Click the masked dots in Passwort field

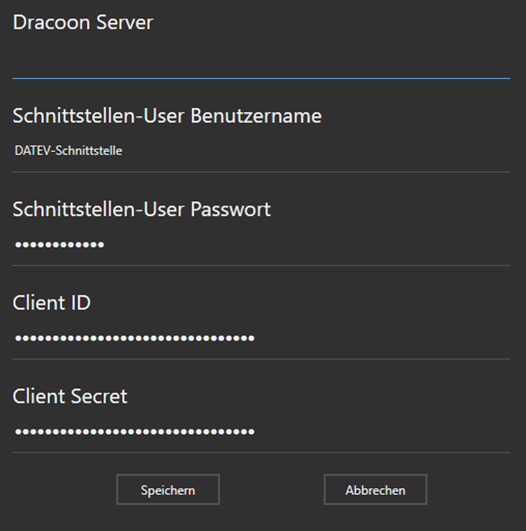[60, 245]
